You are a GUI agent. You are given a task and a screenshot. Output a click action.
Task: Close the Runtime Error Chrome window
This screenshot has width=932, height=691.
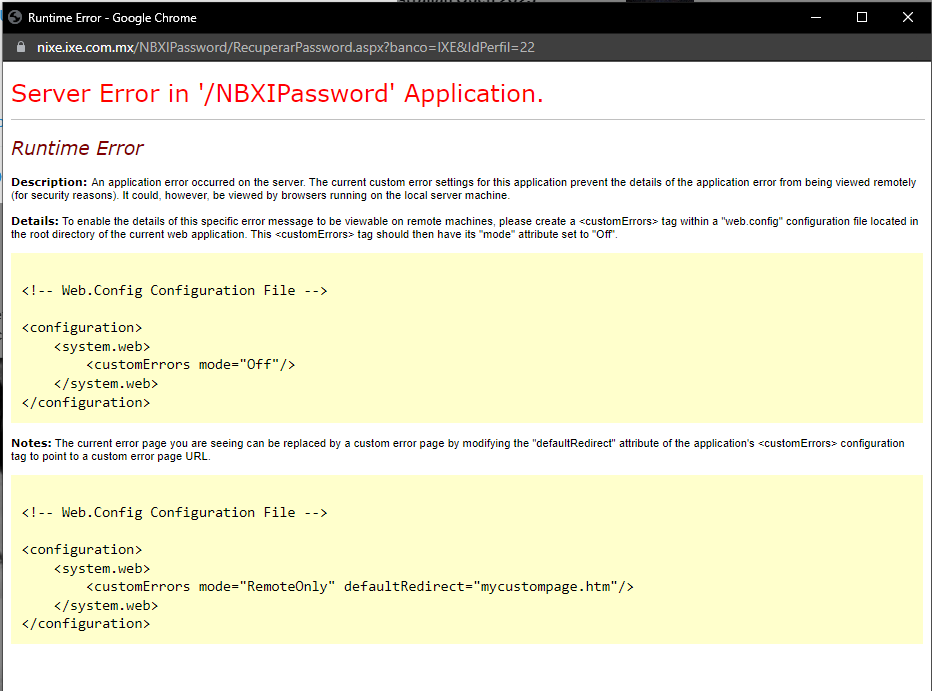coord(908,17)
